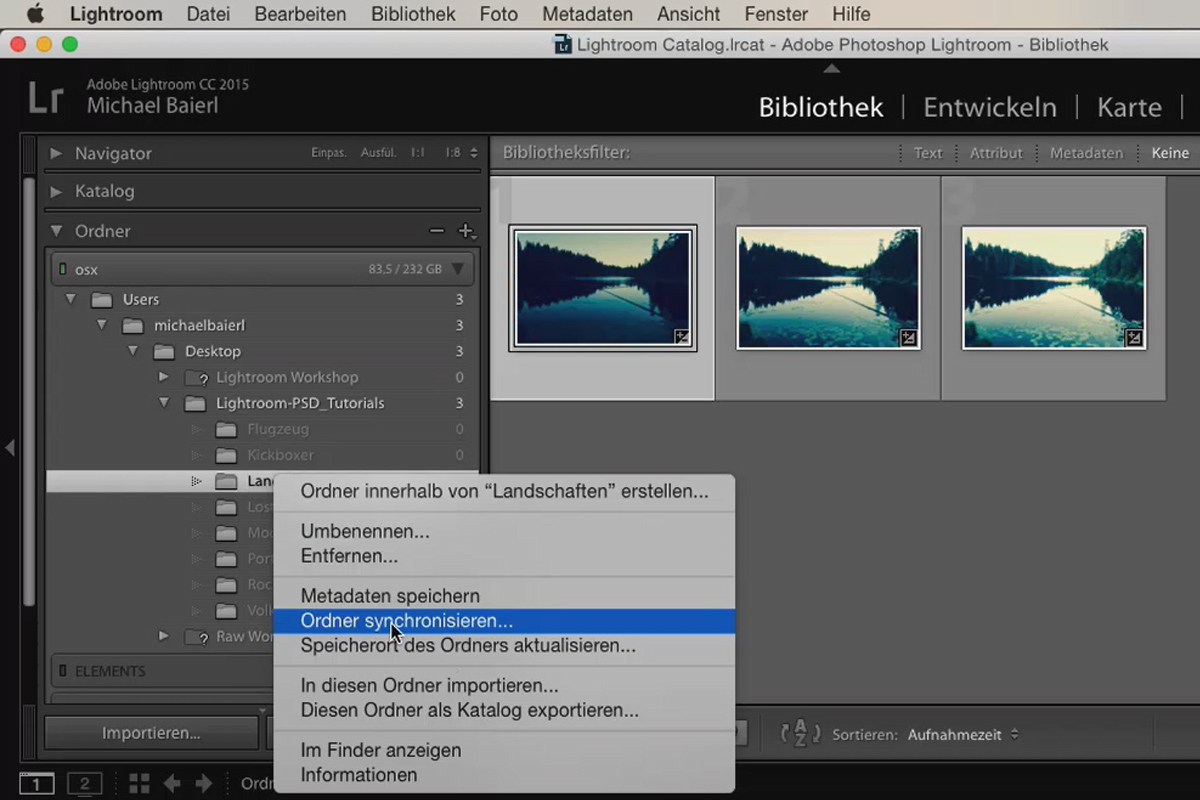Select the second lake photo thumbnail

coord(828,288)
